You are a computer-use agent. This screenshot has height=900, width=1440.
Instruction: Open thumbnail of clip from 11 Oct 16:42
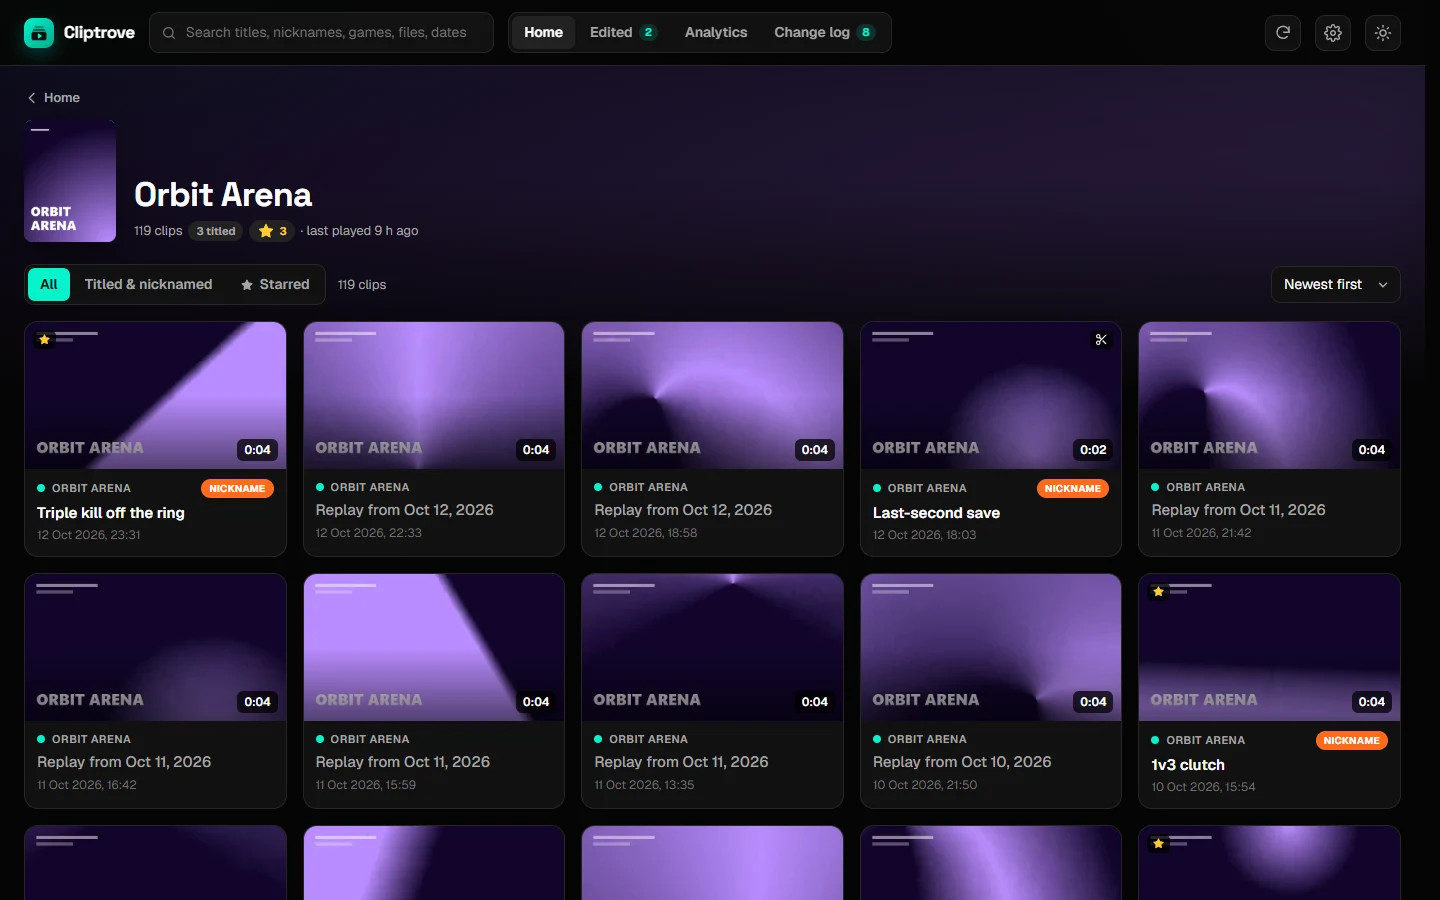click(x=155, y=647)
